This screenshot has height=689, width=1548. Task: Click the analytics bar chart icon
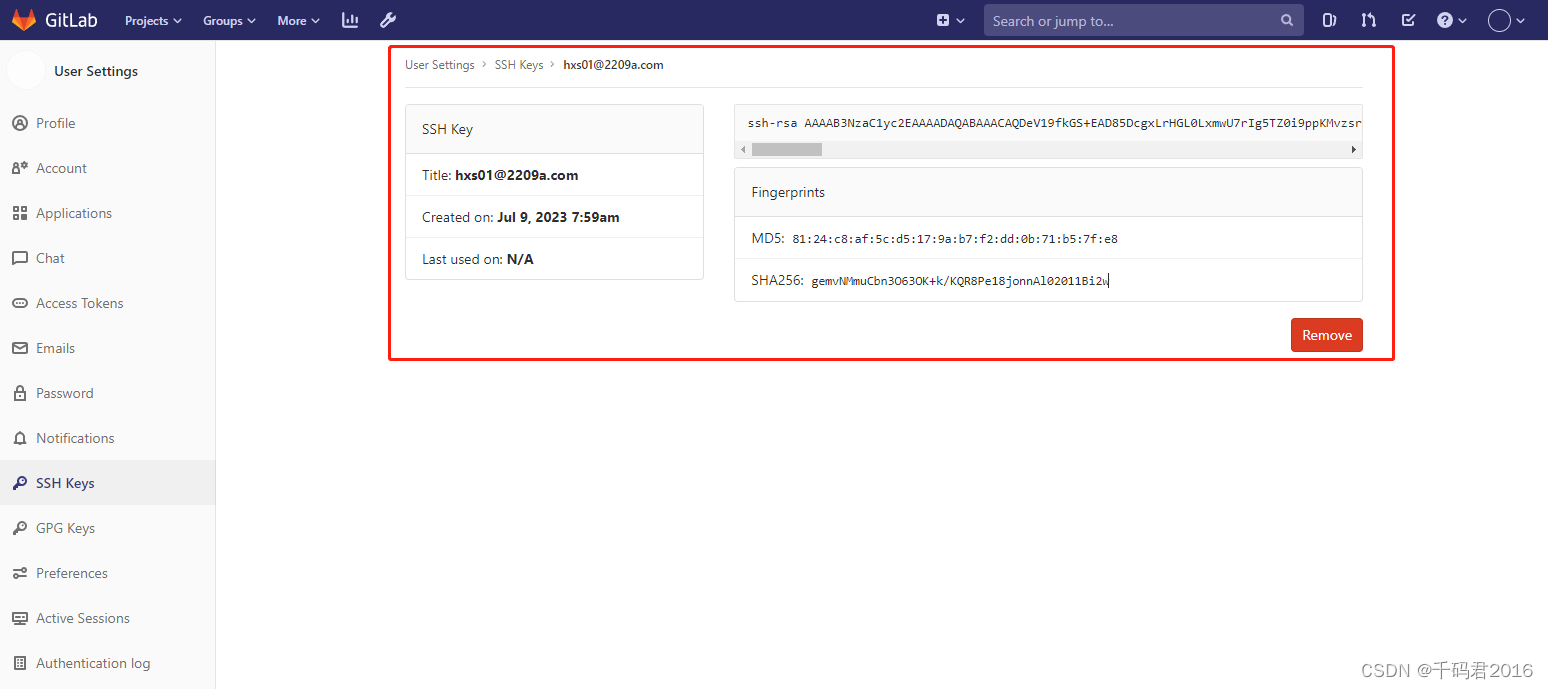click(x=349, y=19)
